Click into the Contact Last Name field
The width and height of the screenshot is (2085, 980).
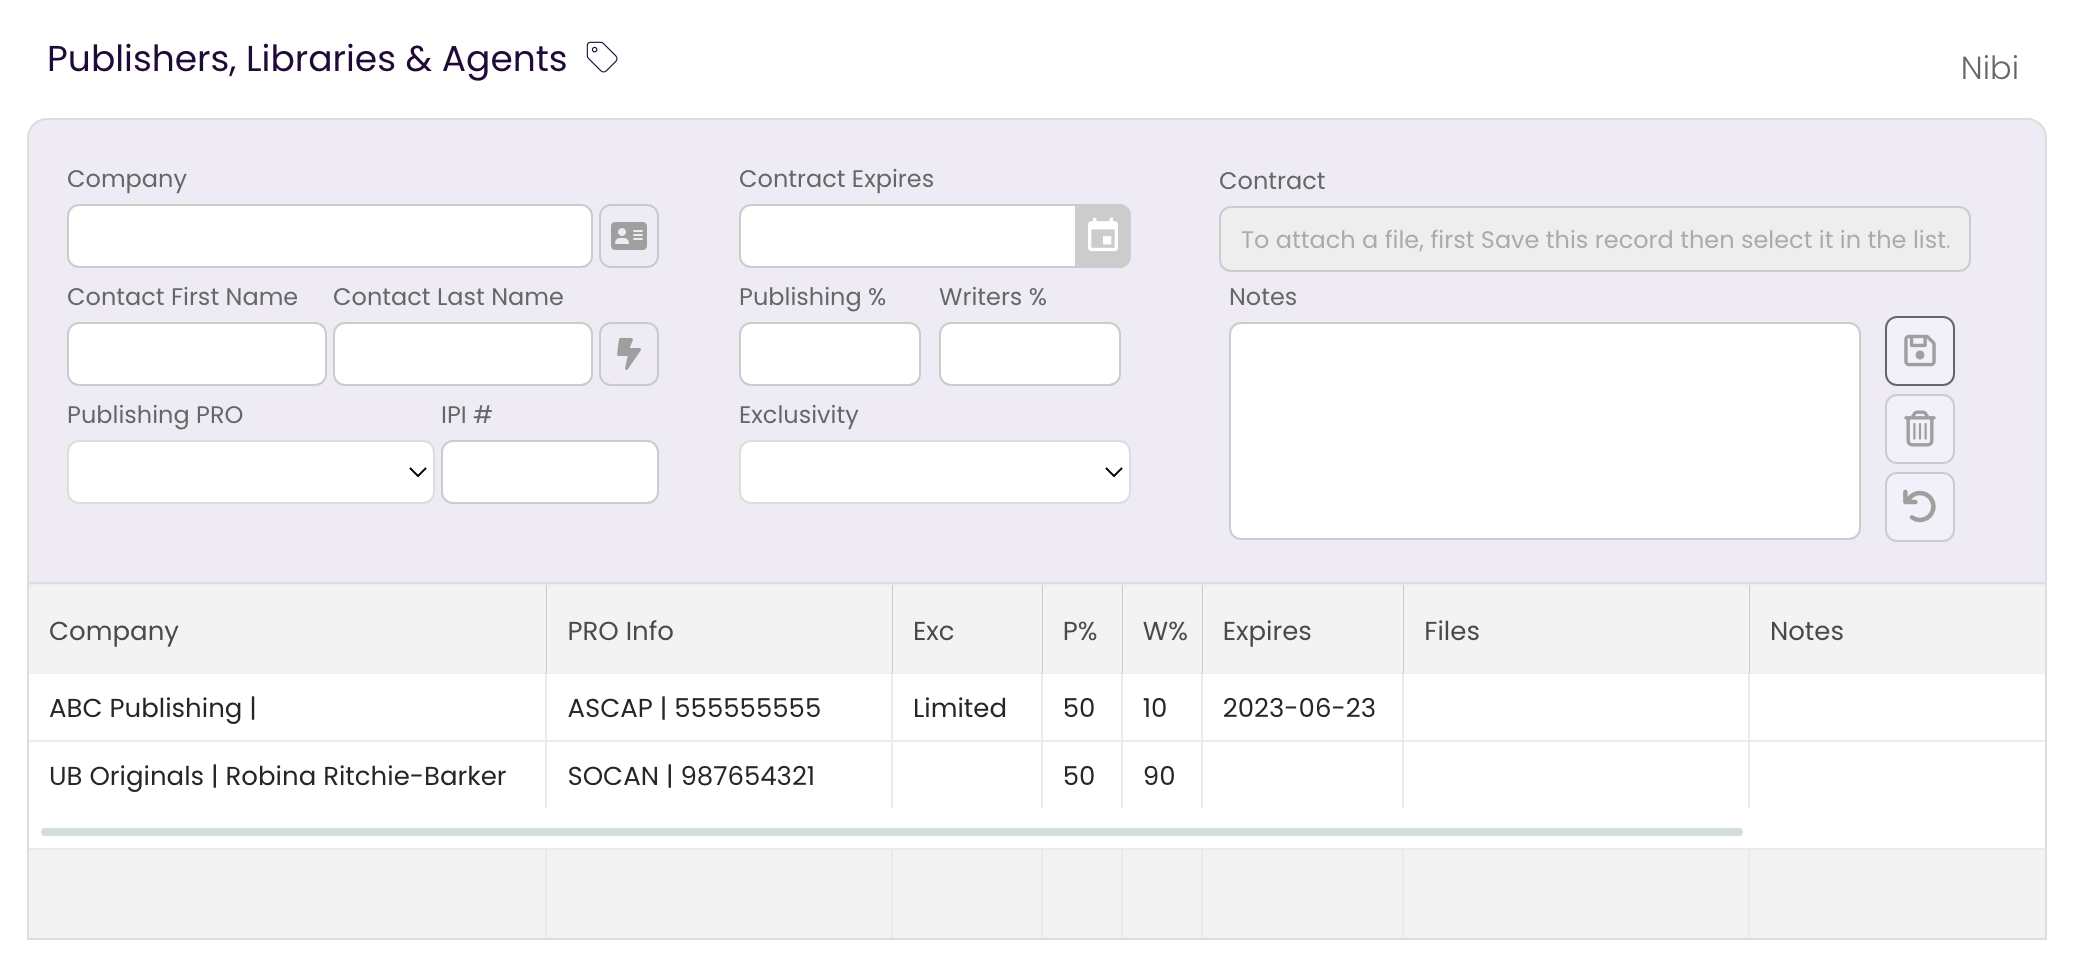[463, 354]
